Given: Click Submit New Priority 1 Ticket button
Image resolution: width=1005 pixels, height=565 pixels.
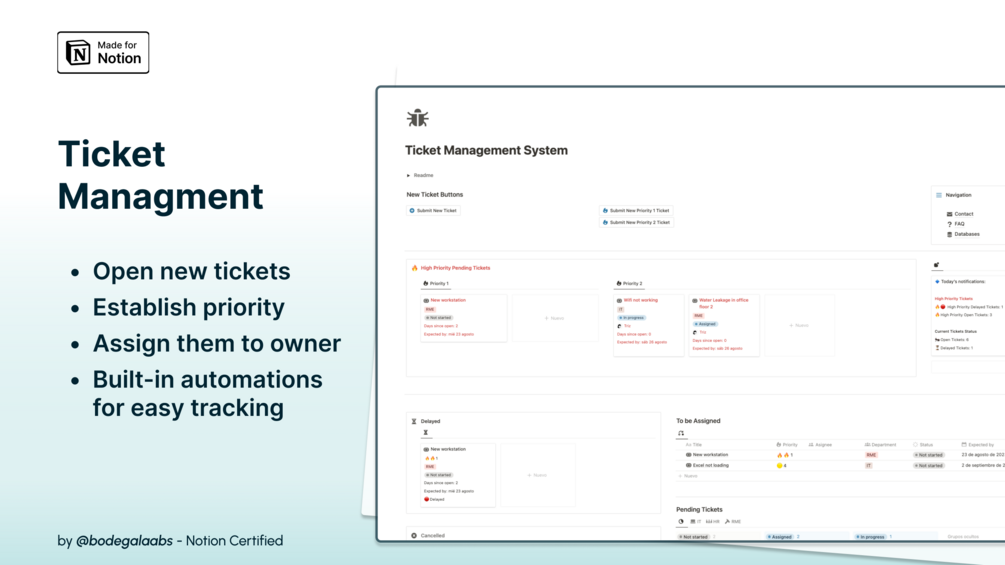Looking at the screenshot, I should 636,210.
